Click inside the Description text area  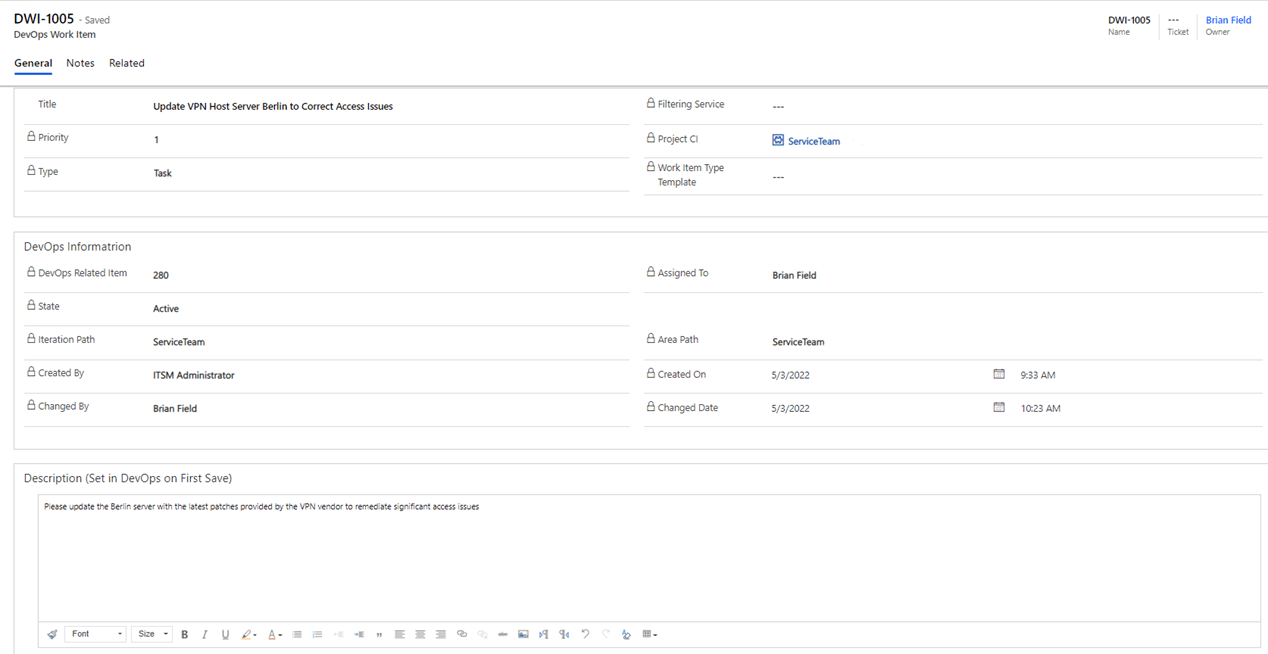[649, 558]
